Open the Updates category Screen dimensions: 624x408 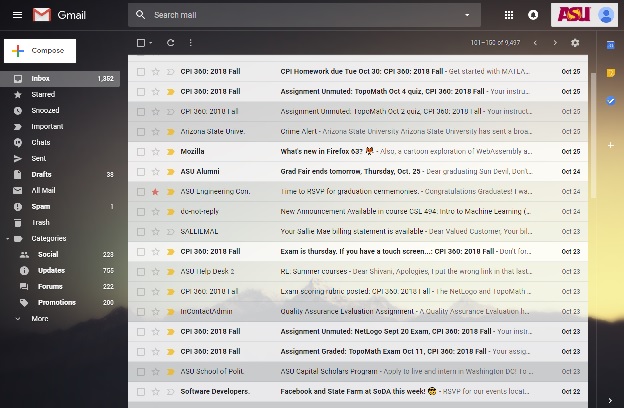point(60,271)
